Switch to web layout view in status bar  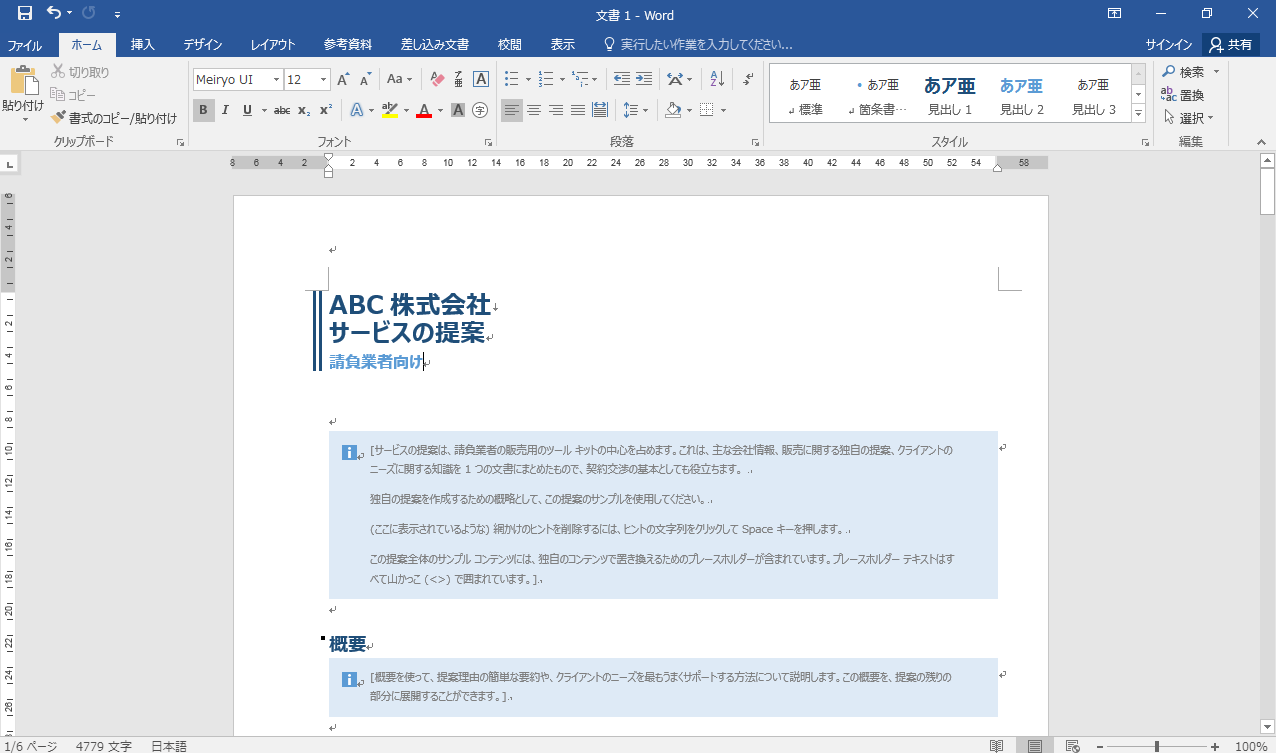point(1072,746)
